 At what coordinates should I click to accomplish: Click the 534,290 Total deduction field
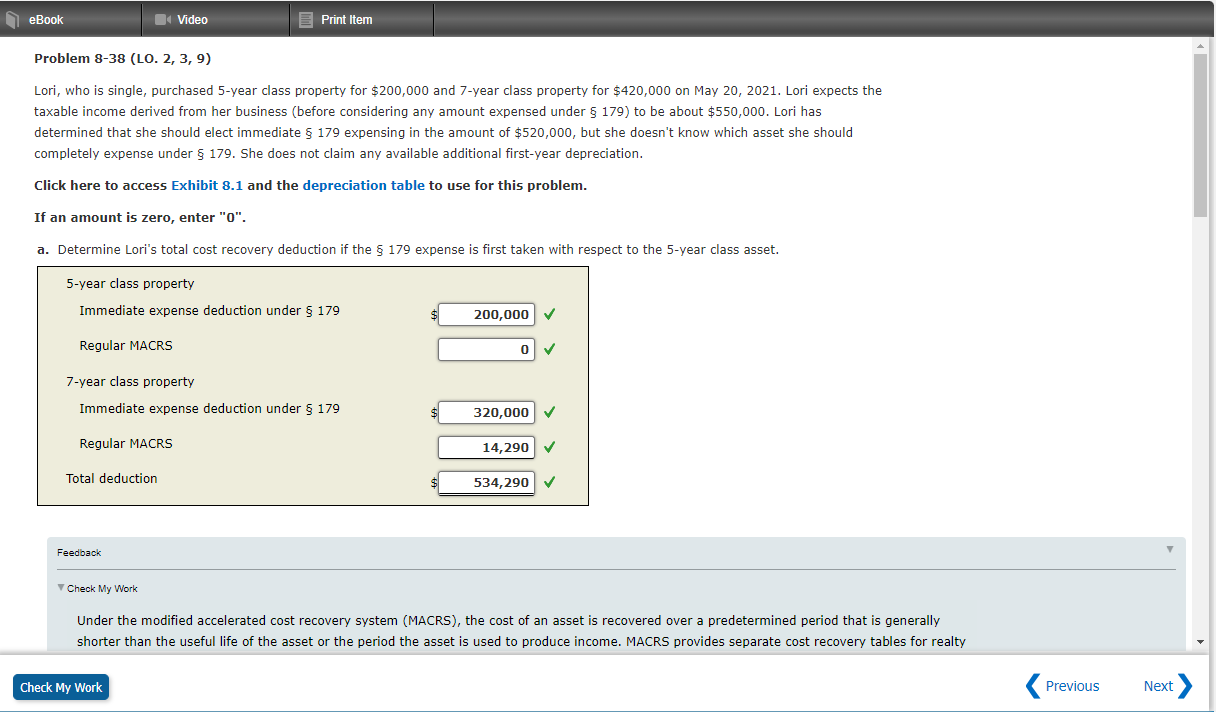(486, 482)
